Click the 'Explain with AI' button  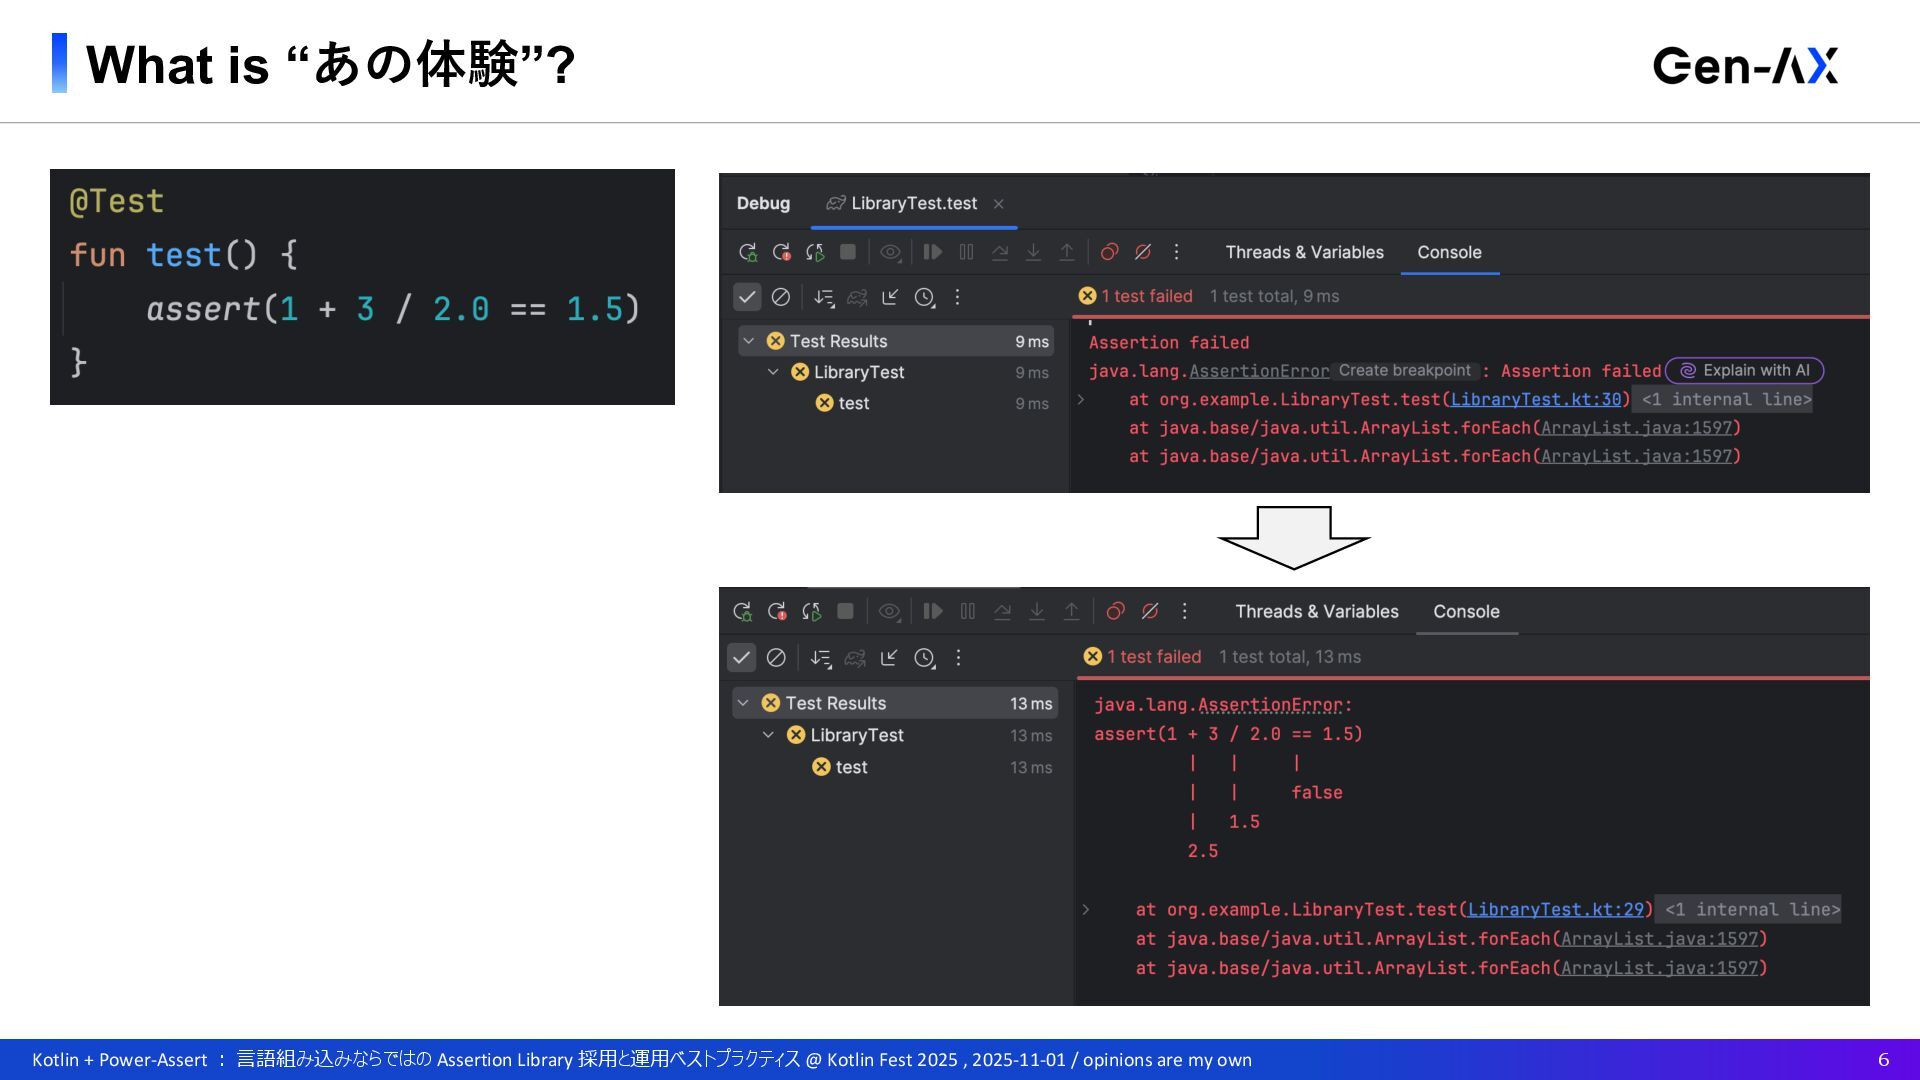pos(1745,370)
